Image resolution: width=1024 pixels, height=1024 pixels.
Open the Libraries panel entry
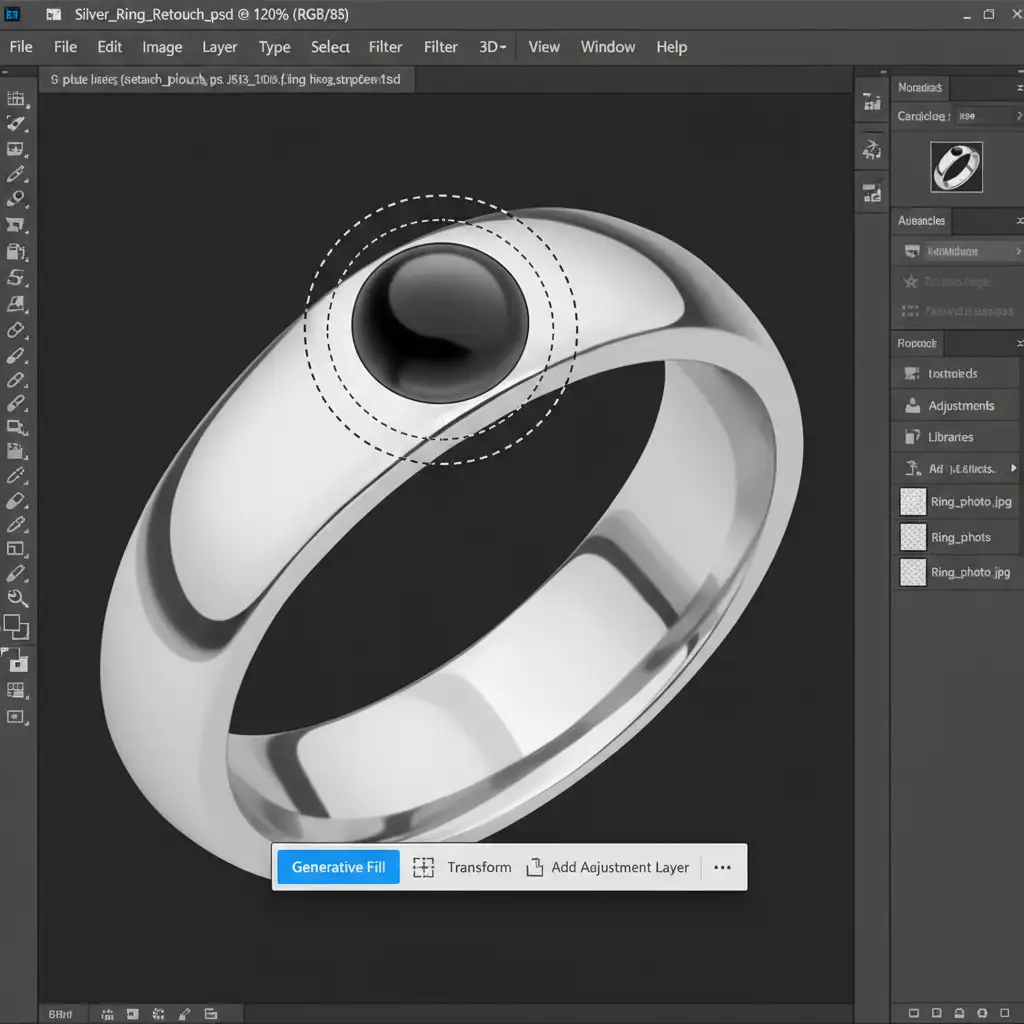coord(950,437)
